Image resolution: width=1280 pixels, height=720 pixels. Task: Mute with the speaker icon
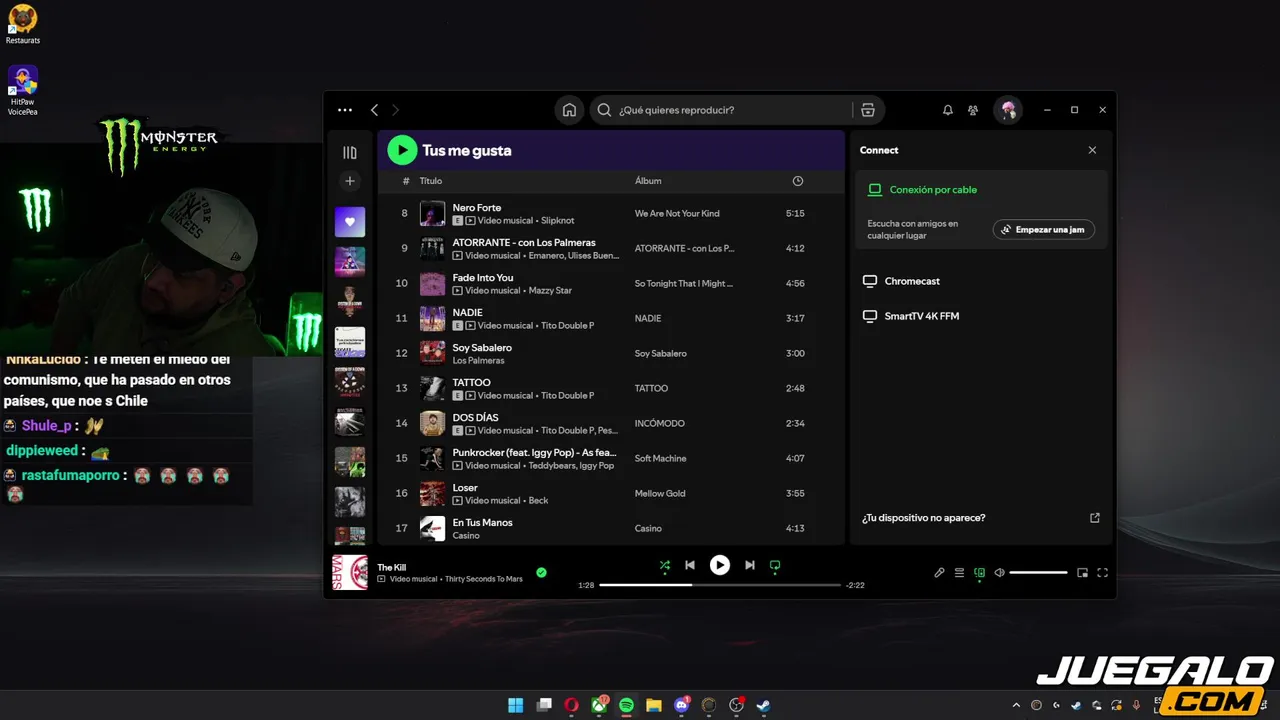999,573
